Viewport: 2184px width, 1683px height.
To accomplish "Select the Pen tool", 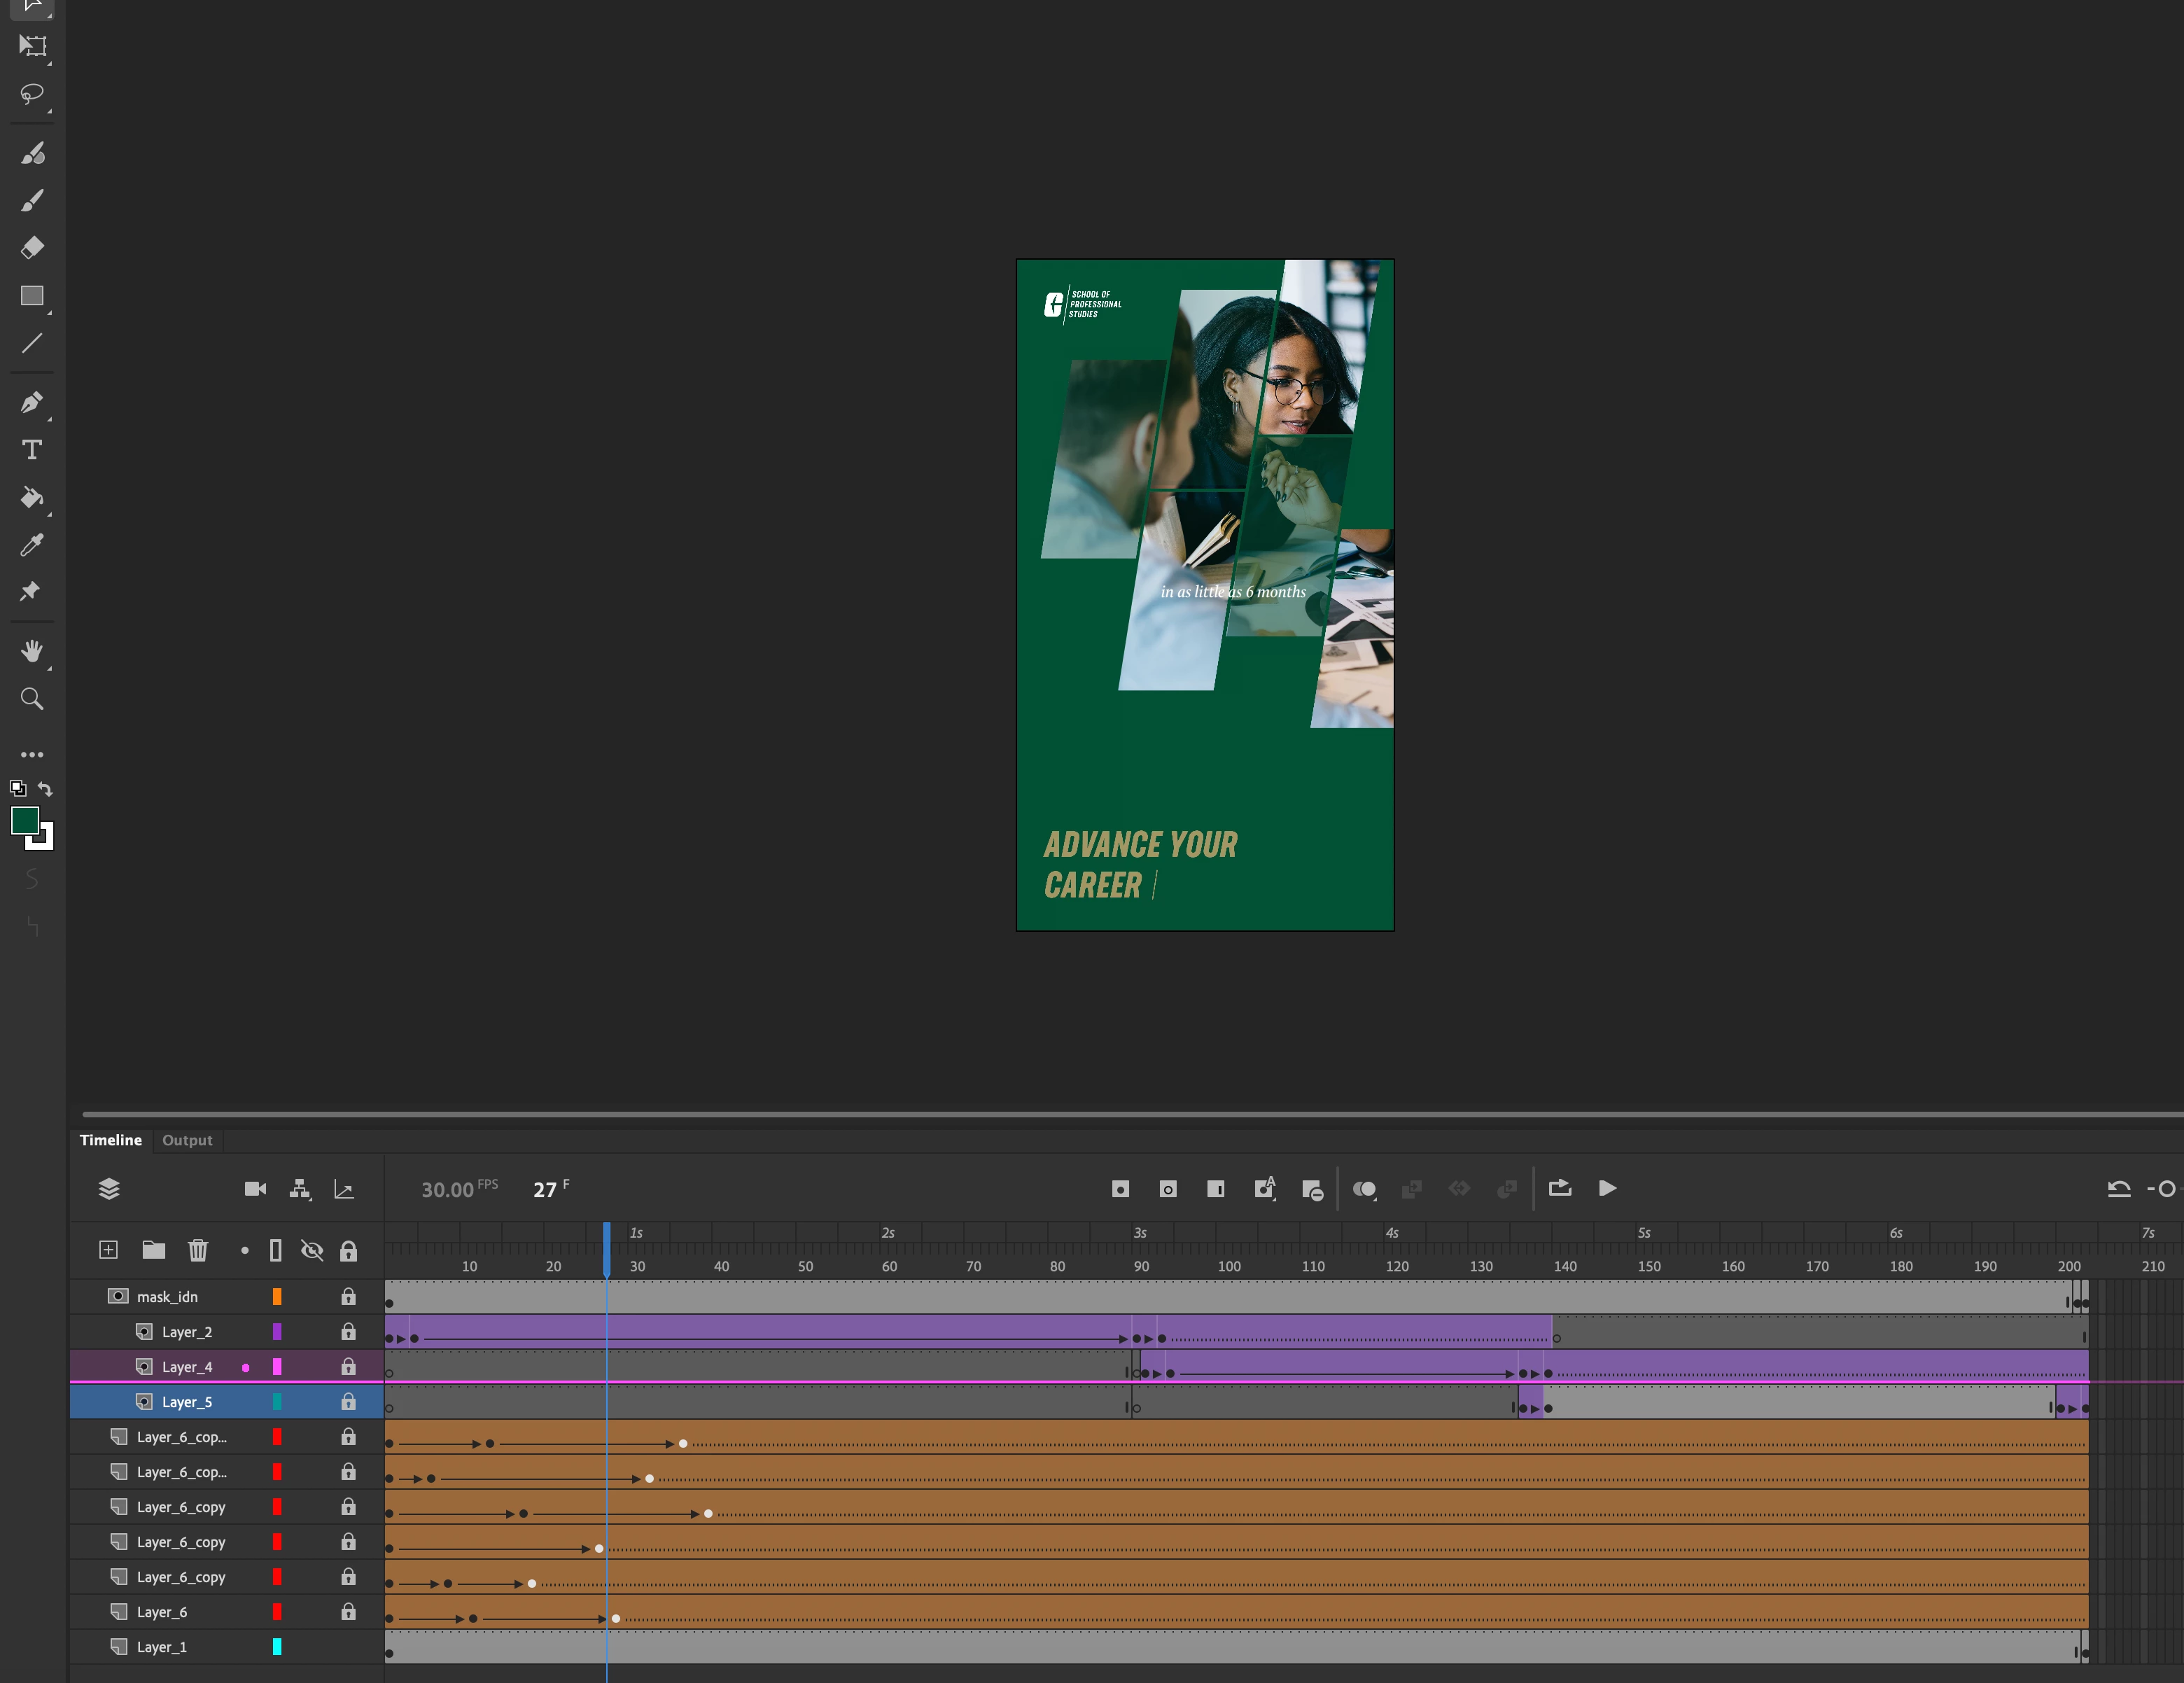I will 32,402.
